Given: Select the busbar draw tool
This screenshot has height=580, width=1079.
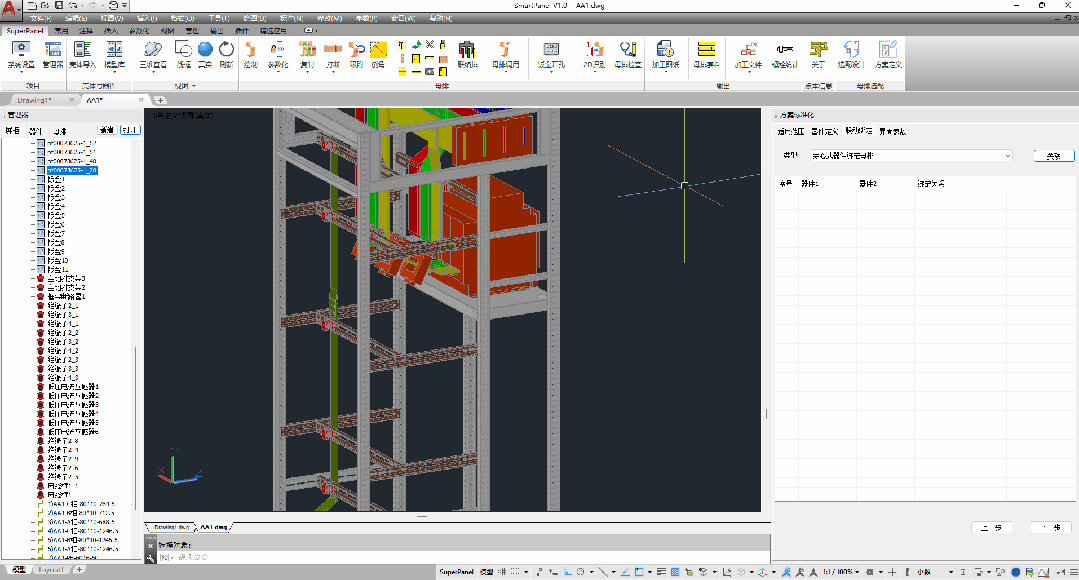Looking at the screenshot, I should (x=250, y=54).
